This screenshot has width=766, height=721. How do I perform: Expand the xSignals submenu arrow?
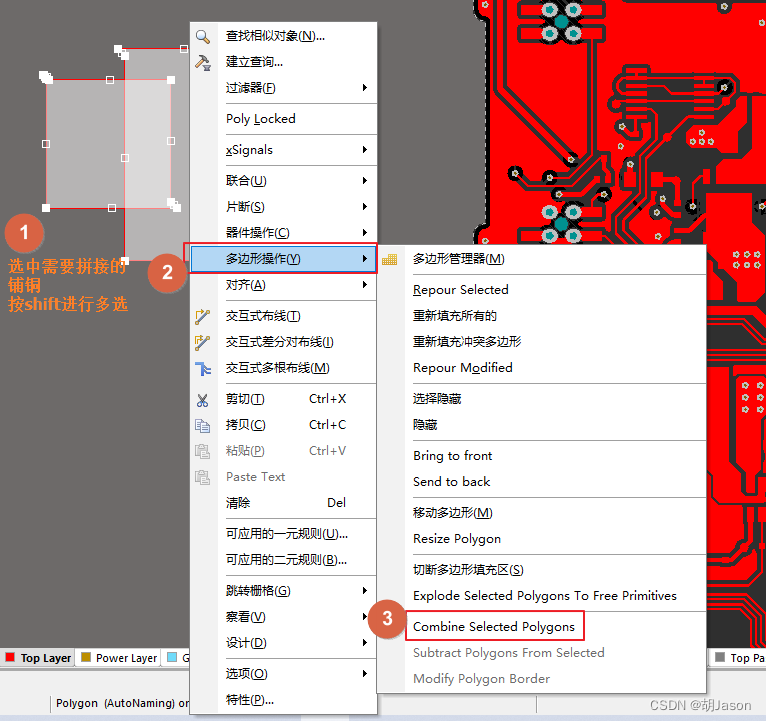pyautogui.click(x=364, y=149)
